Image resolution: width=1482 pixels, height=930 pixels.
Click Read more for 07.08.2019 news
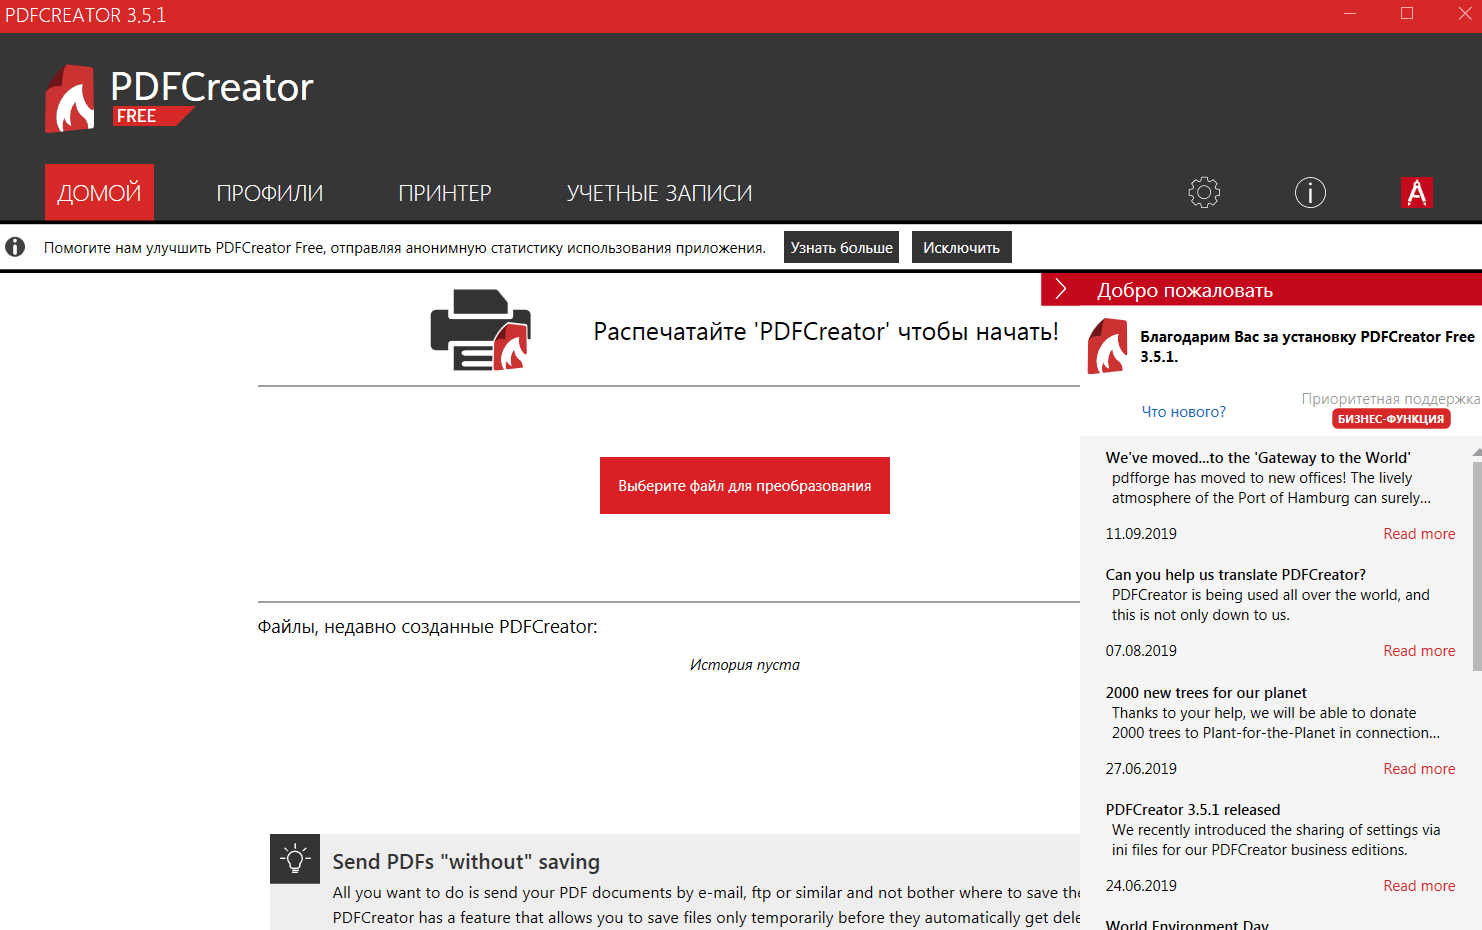pos(1419,651)
